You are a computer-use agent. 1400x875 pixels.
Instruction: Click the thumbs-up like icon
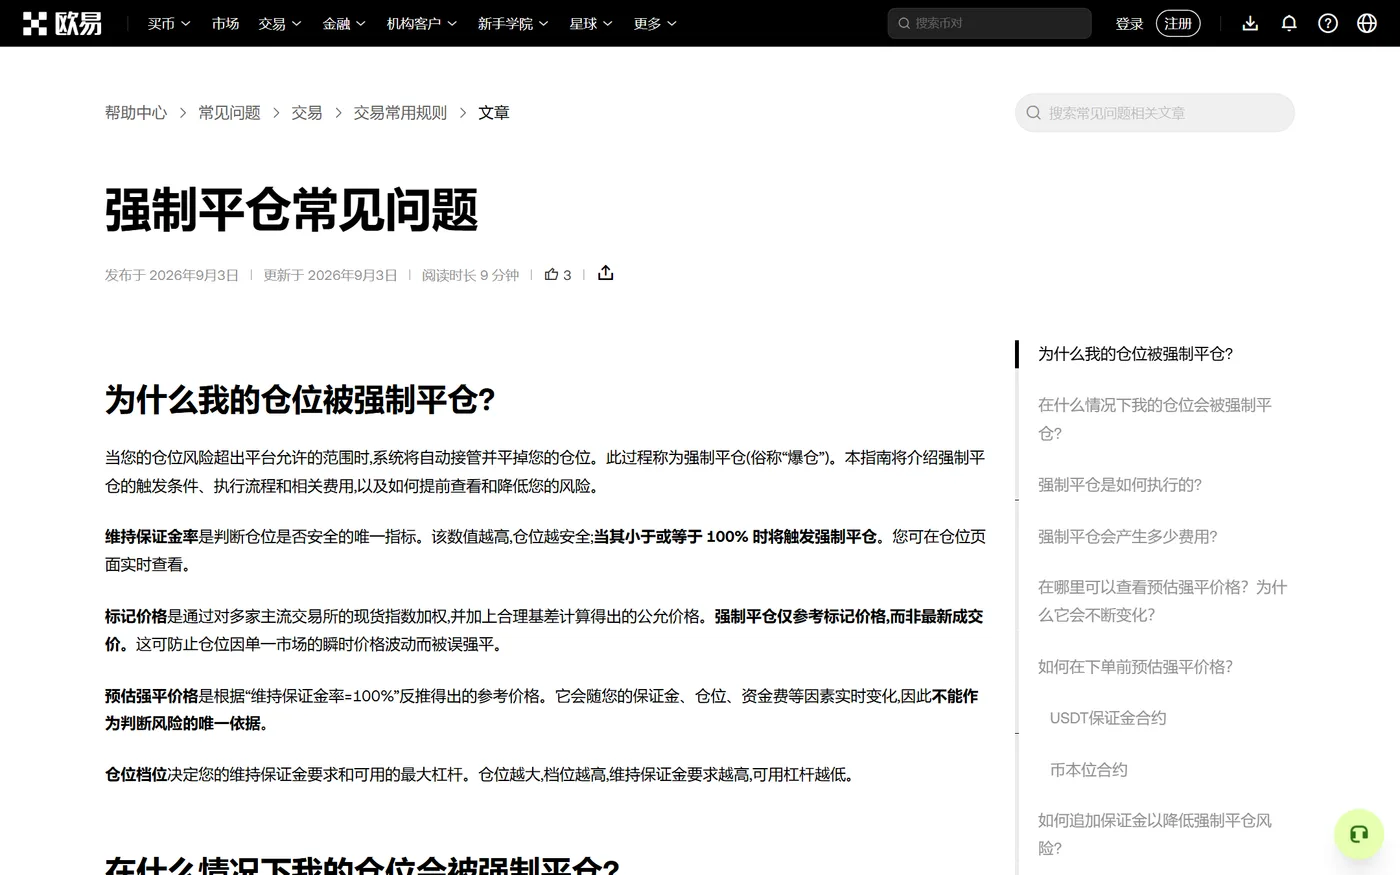551,274
